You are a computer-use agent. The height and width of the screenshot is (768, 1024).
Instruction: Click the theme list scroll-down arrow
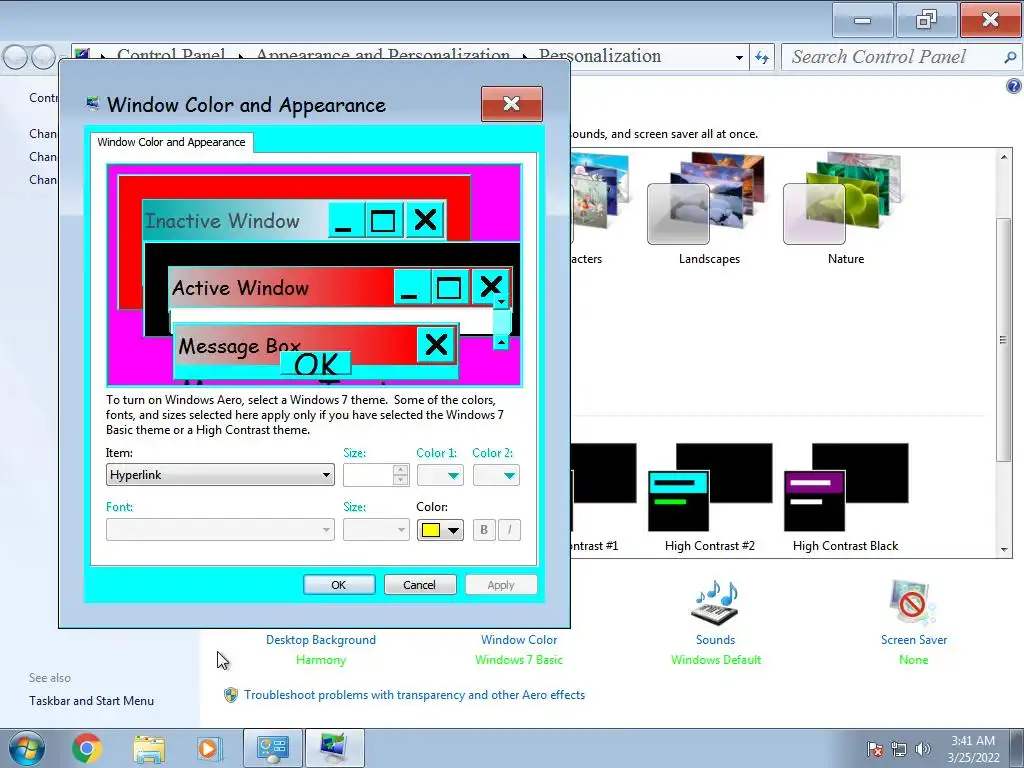[1004, 550]
